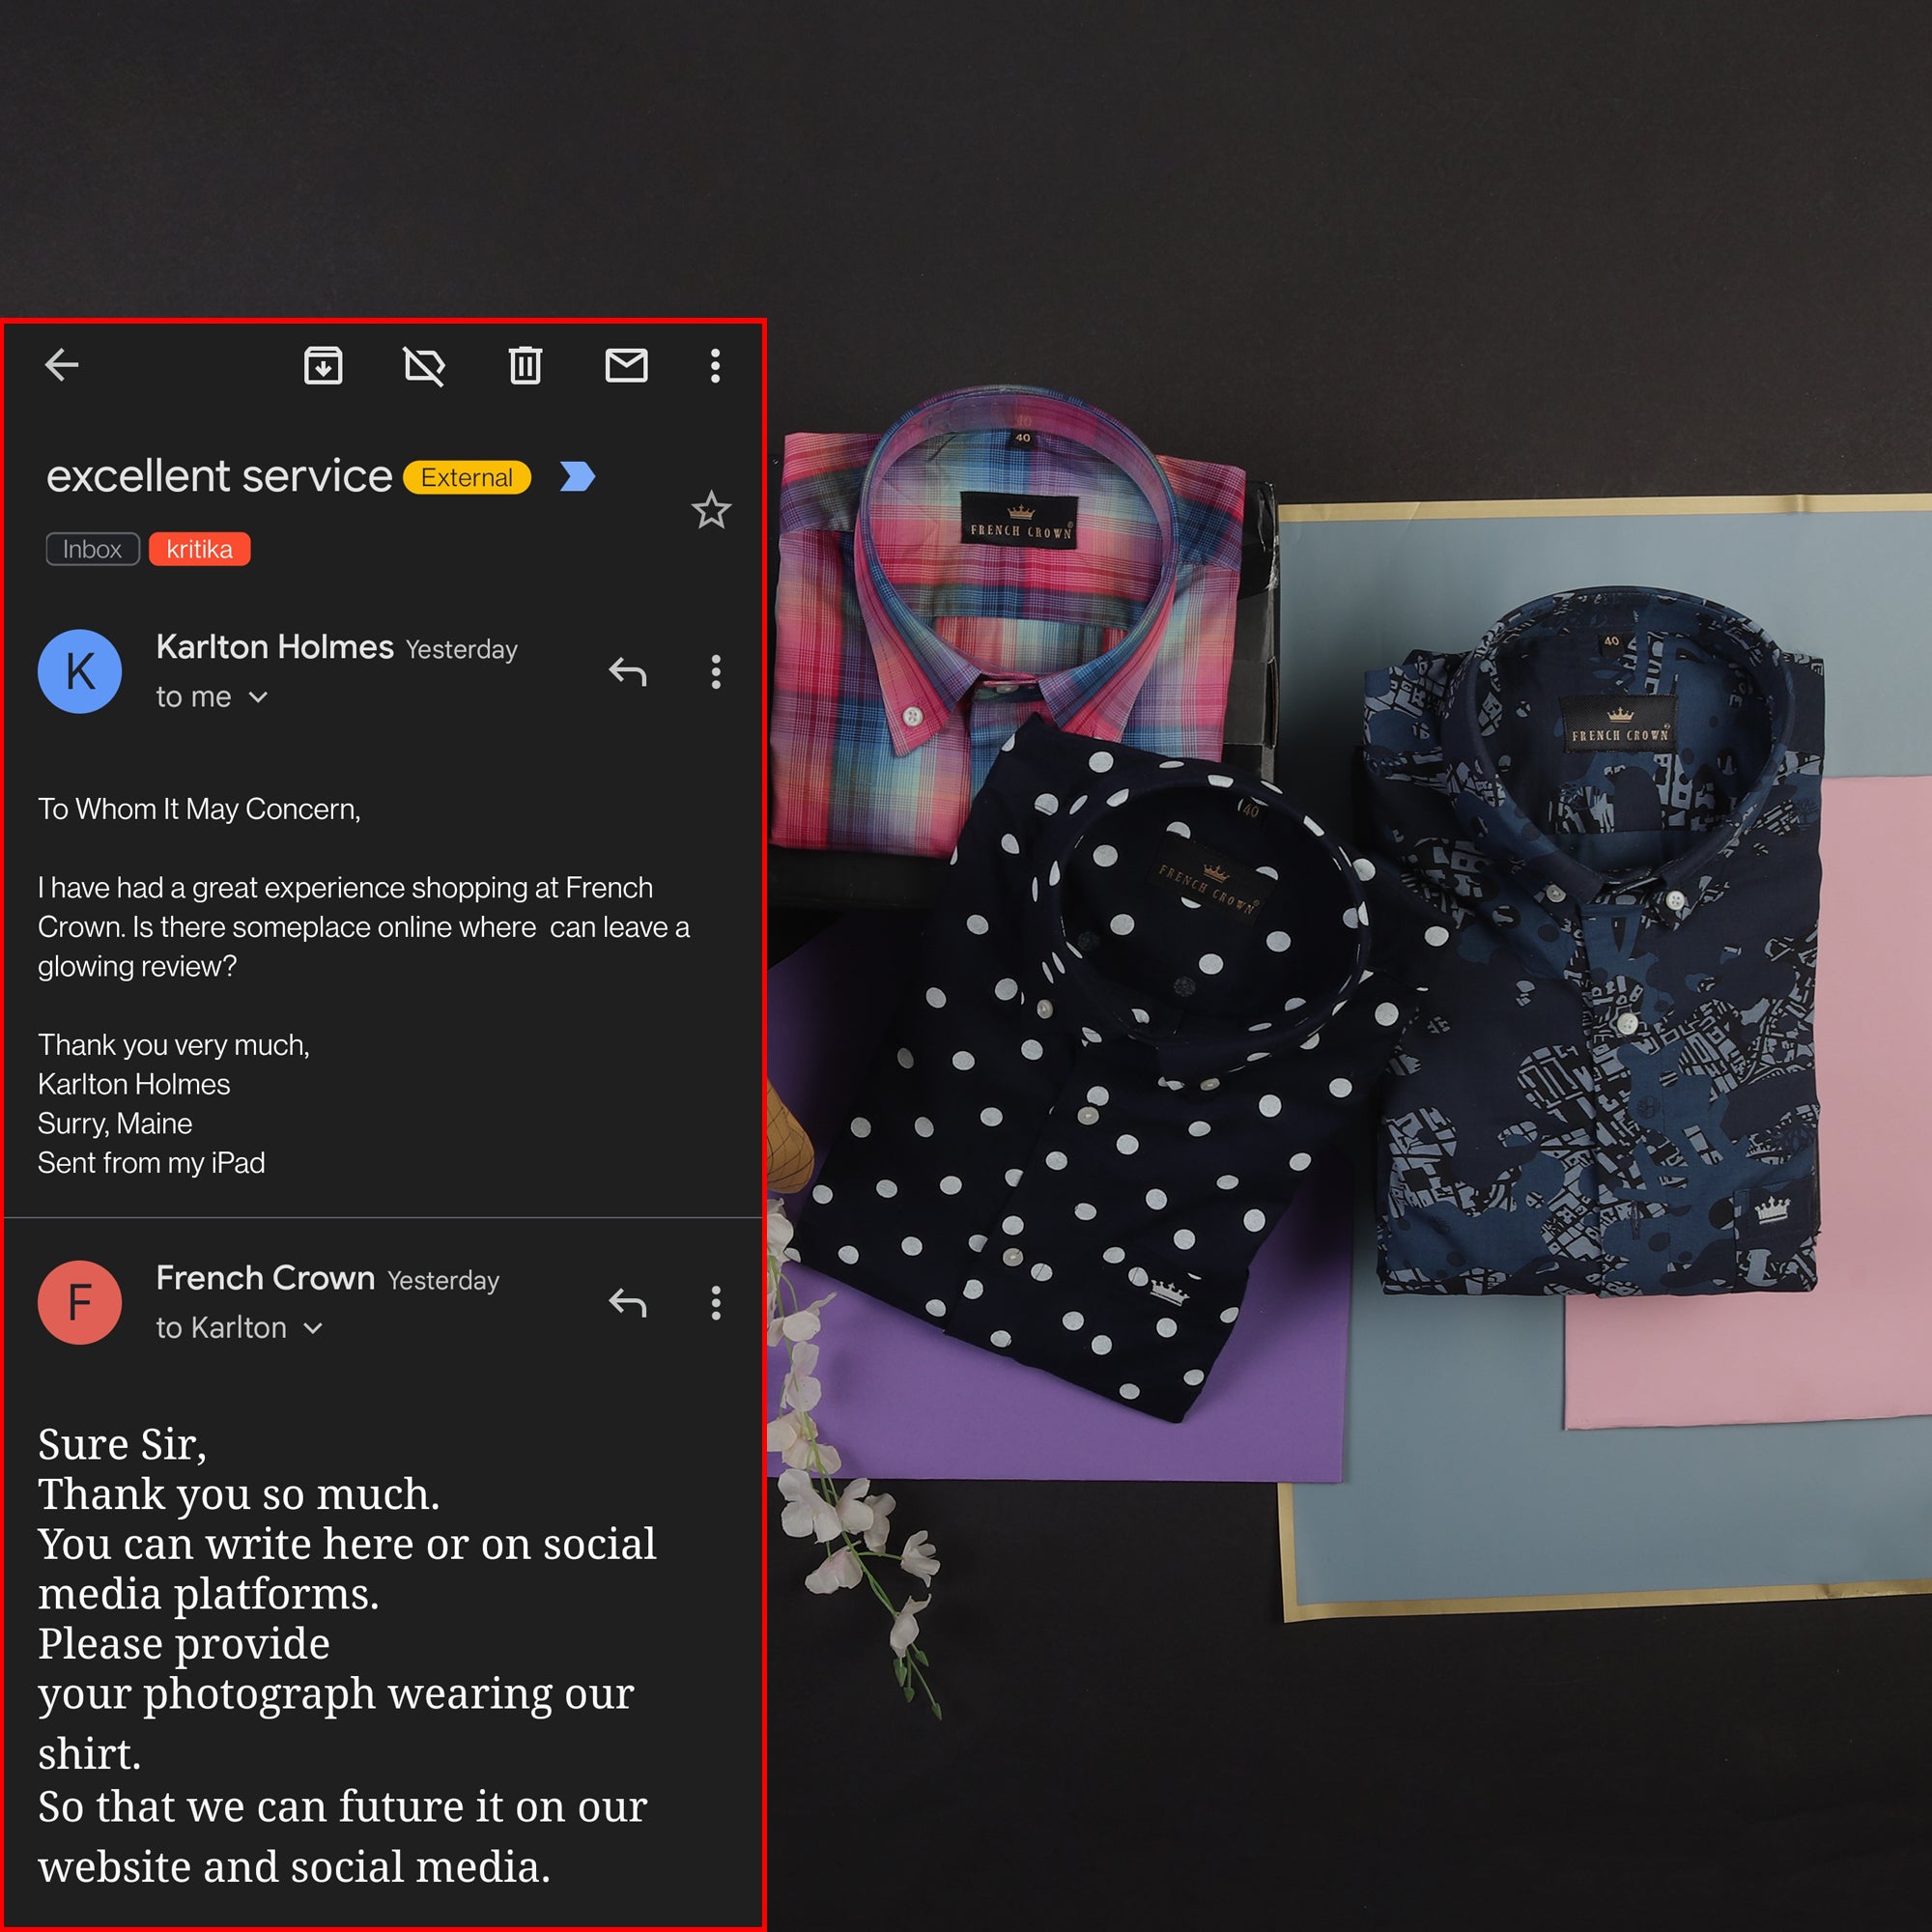Viewport: 1932px width, 1932px height.
Task: Mark email as unread envelope icon
Action: [x=626, y=366]
